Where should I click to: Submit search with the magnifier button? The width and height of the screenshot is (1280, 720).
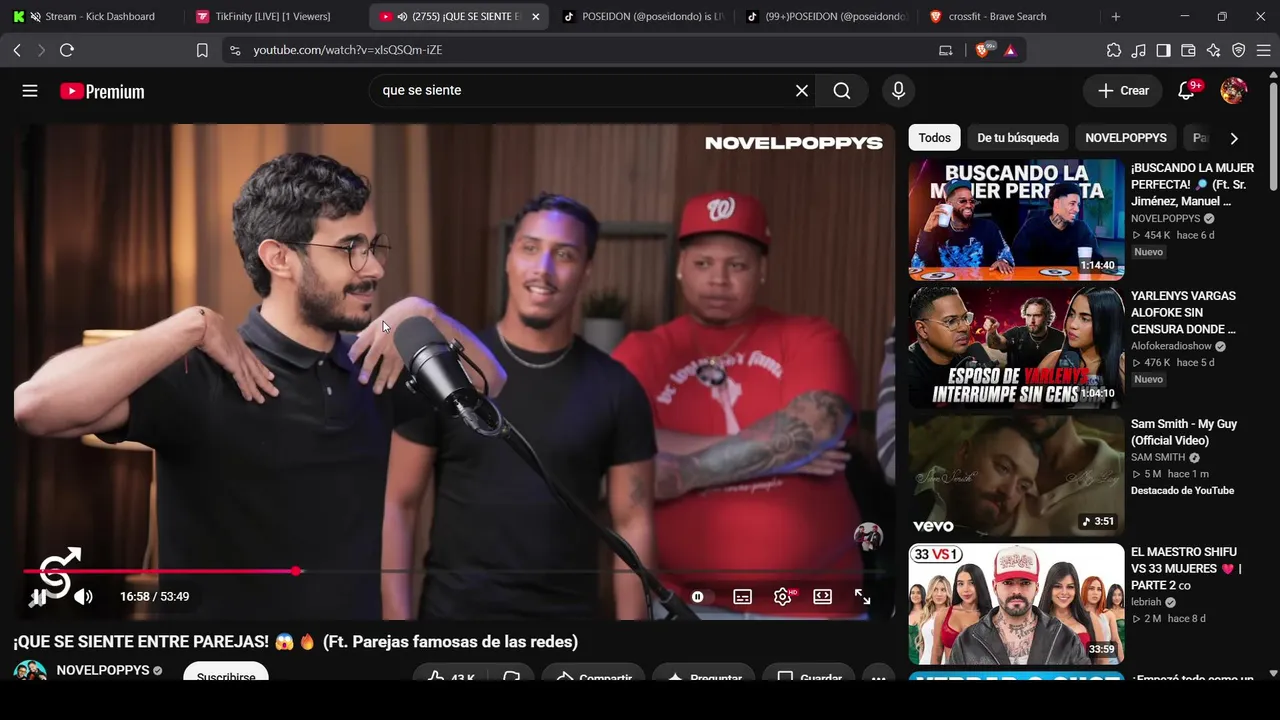point(842,91)
